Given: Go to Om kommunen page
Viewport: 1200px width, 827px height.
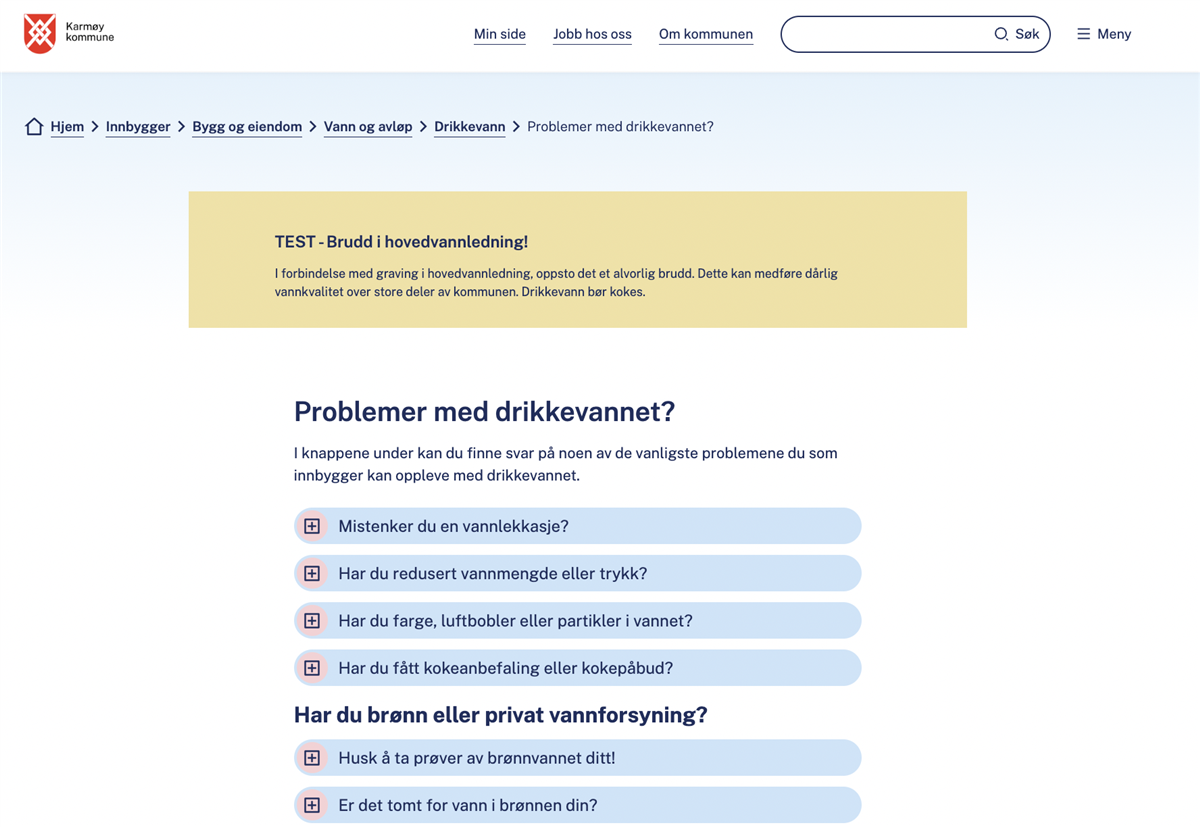Looking at the screenshot, I should coord(705,34).
